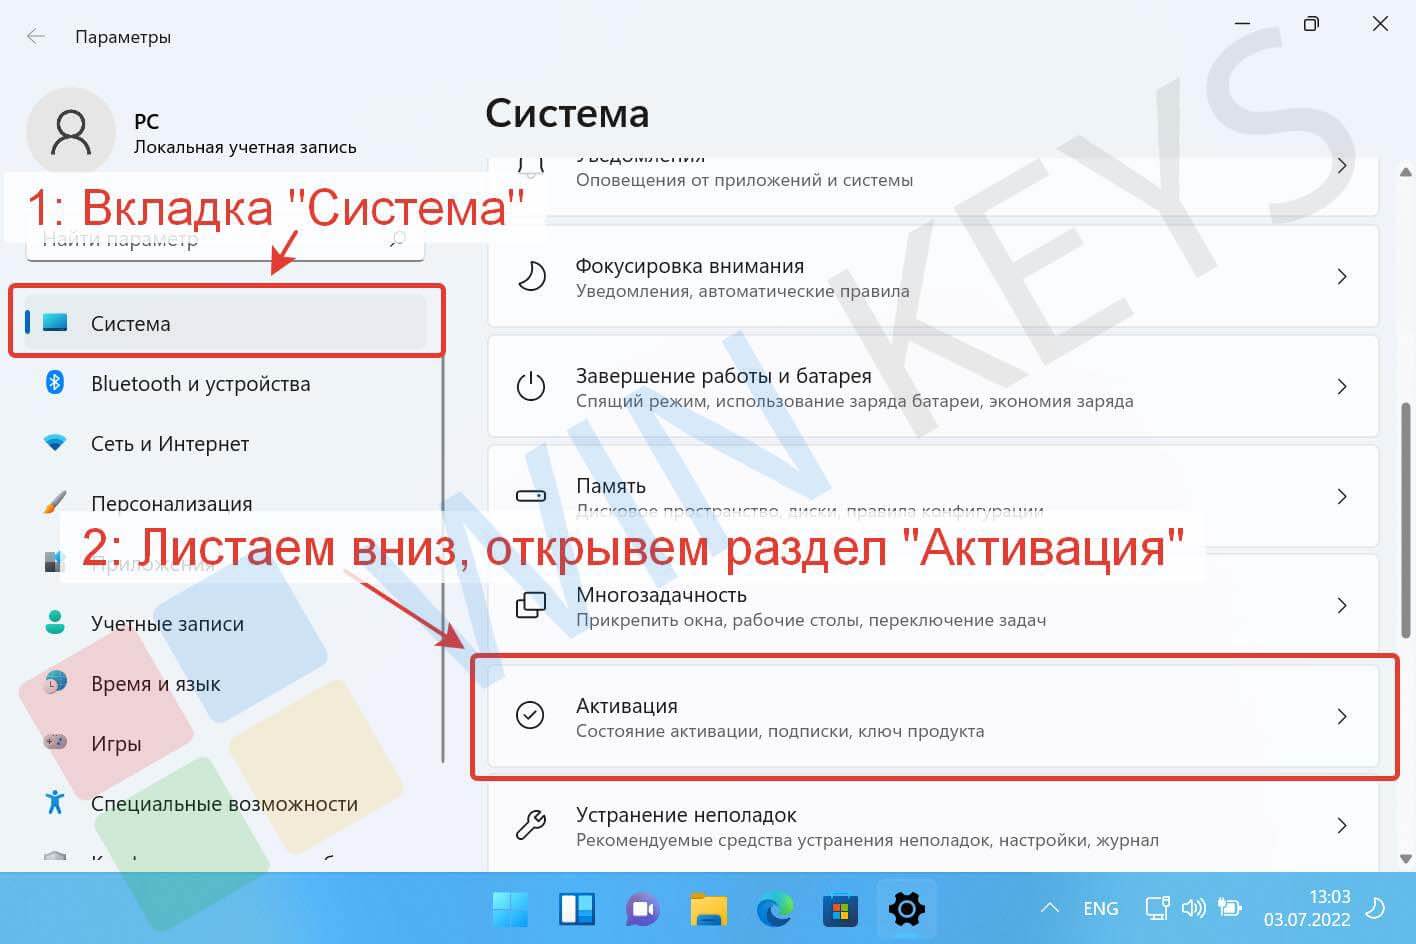The image size is (1416, 944).
Task: Open File Explorer from the taskbar
Action: coord(708,909)
